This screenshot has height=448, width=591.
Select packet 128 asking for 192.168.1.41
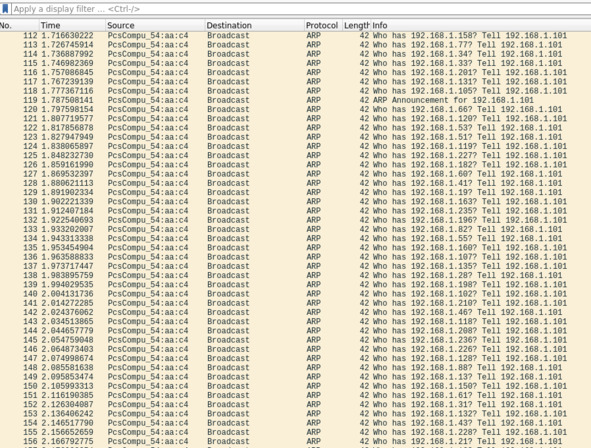(x=296, y=183)
